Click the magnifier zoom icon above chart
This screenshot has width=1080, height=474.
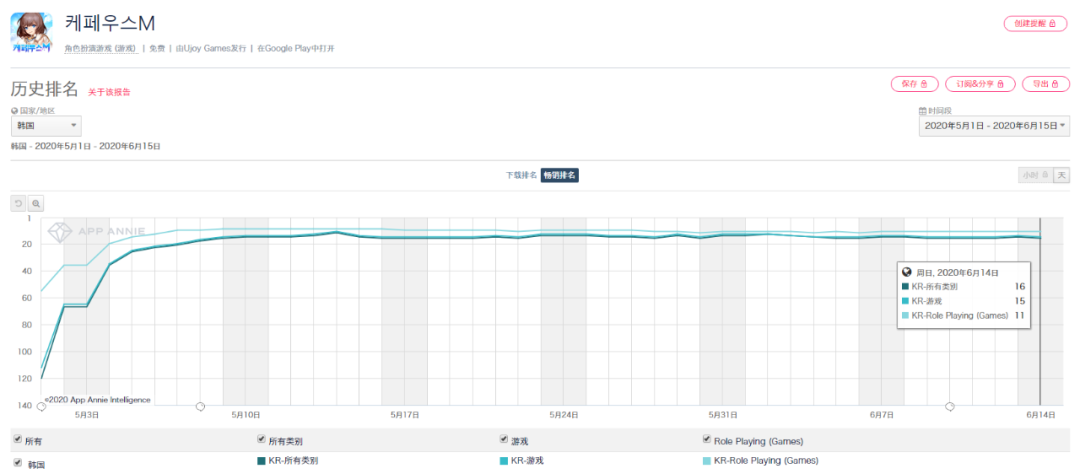[36, 203]
